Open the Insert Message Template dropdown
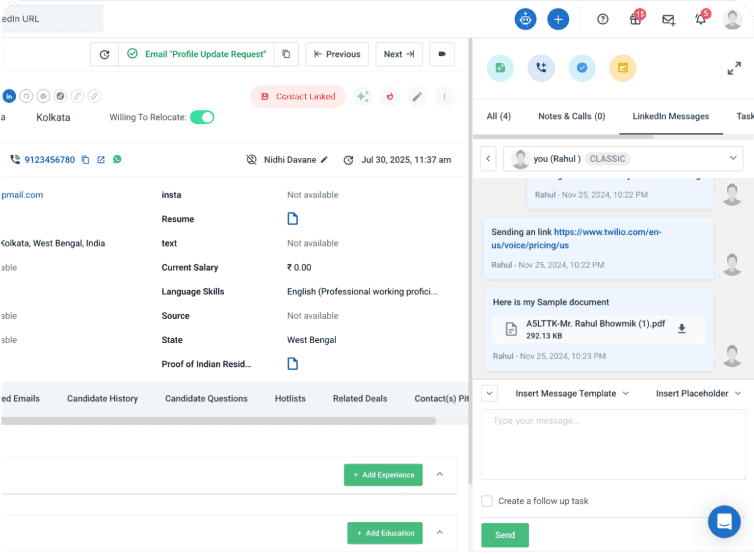 571,394
